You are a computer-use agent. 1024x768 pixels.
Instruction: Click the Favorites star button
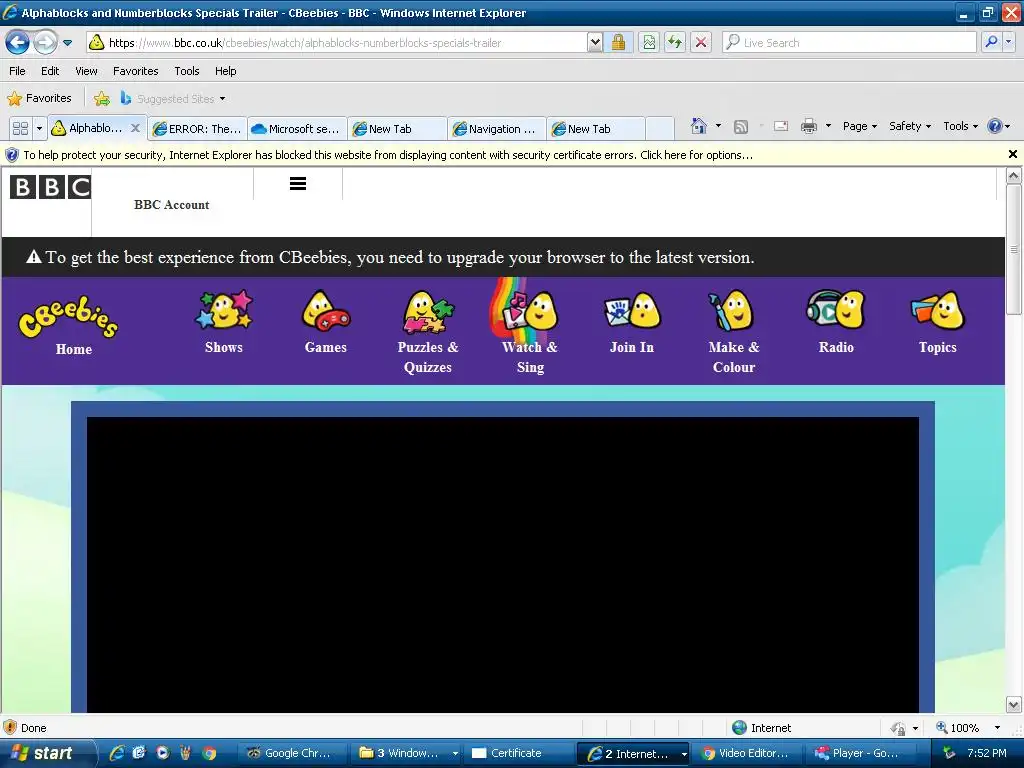tap(39, 99)
